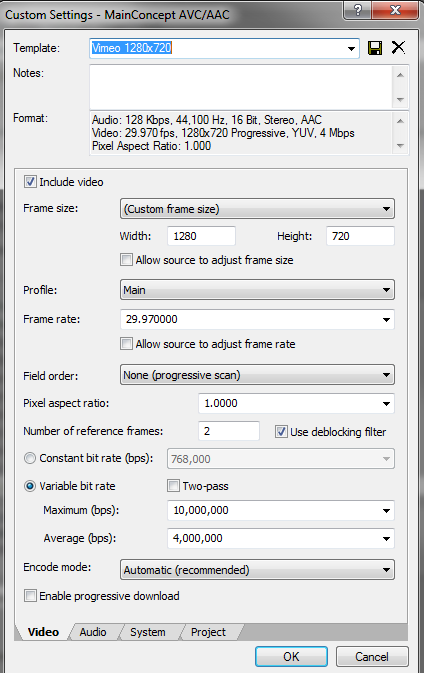Delete the template using the X icon
The height and width of the screenshot is (673, 424).
tap(398, 47)
